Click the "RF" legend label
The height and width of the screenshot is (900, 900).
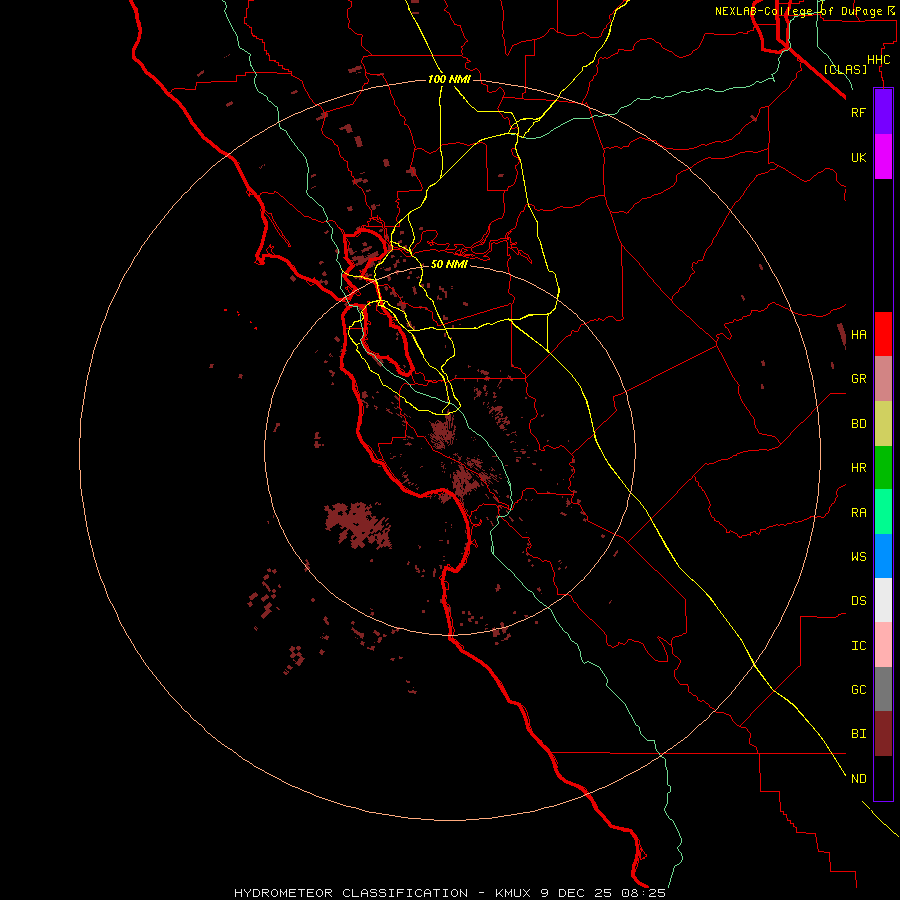(x=858, y=112)
